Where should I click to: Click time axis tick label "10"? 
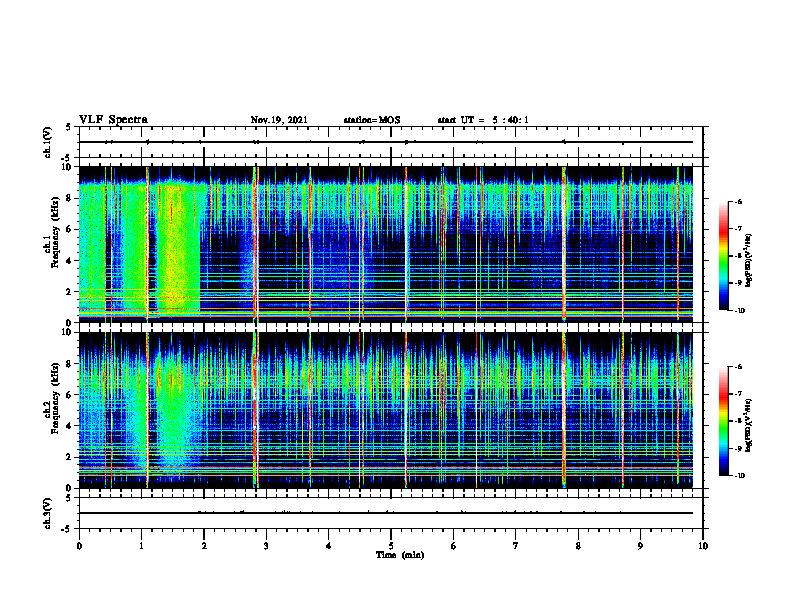click(703, 546)
